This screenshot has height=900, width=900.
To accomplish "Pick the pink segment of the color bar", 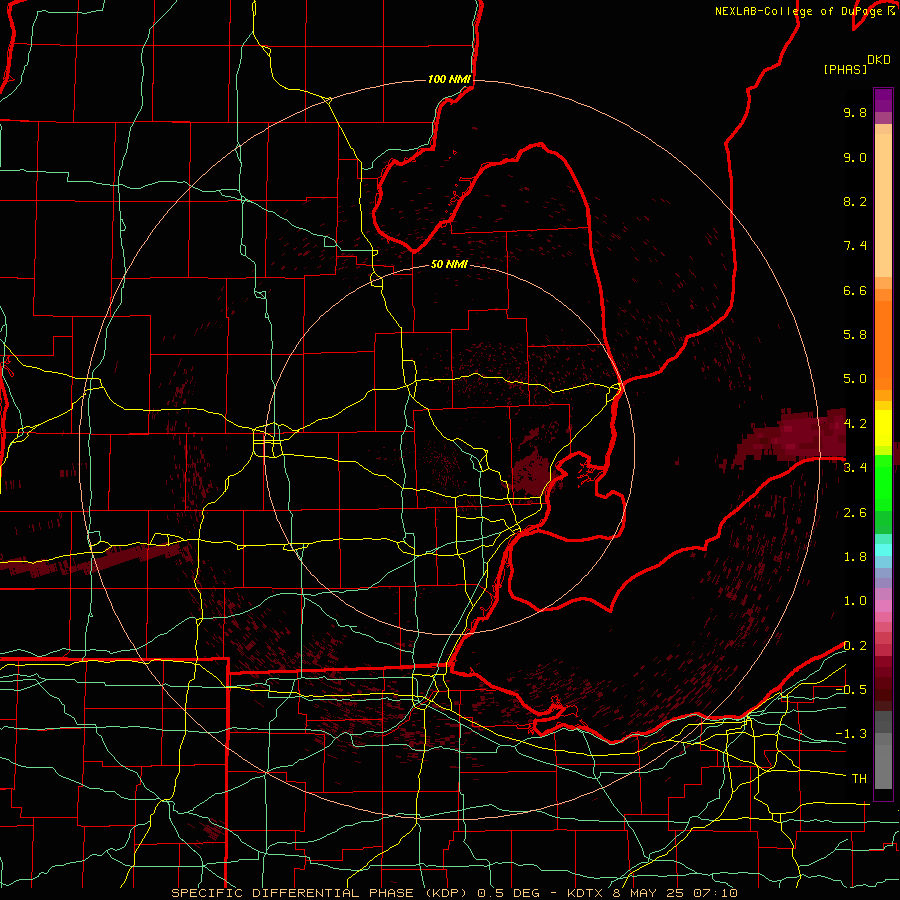I will pos(883,606).
